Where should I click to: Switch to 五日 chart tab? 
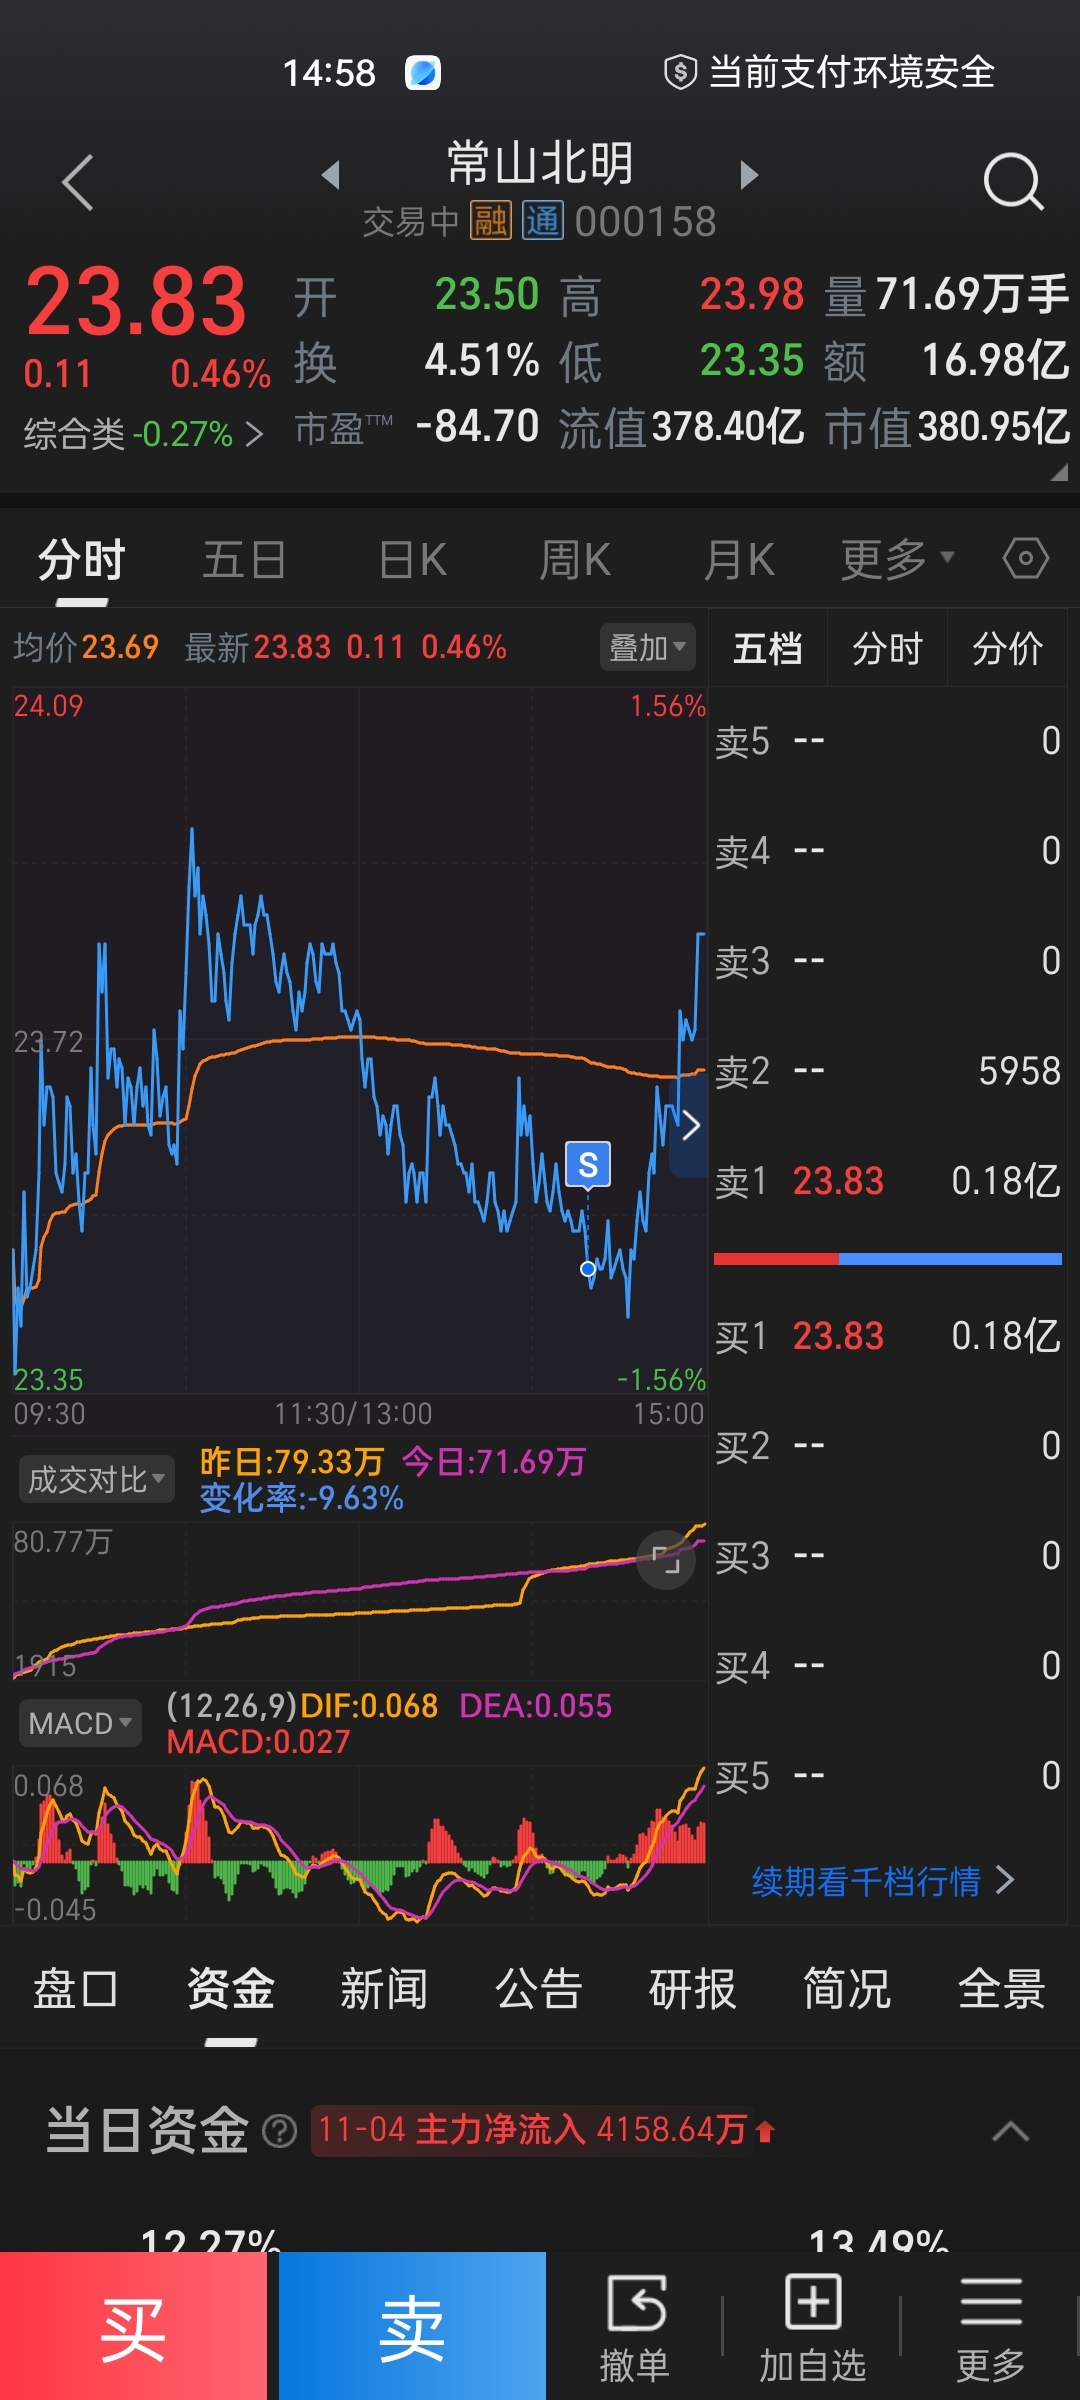coord(244,560)
